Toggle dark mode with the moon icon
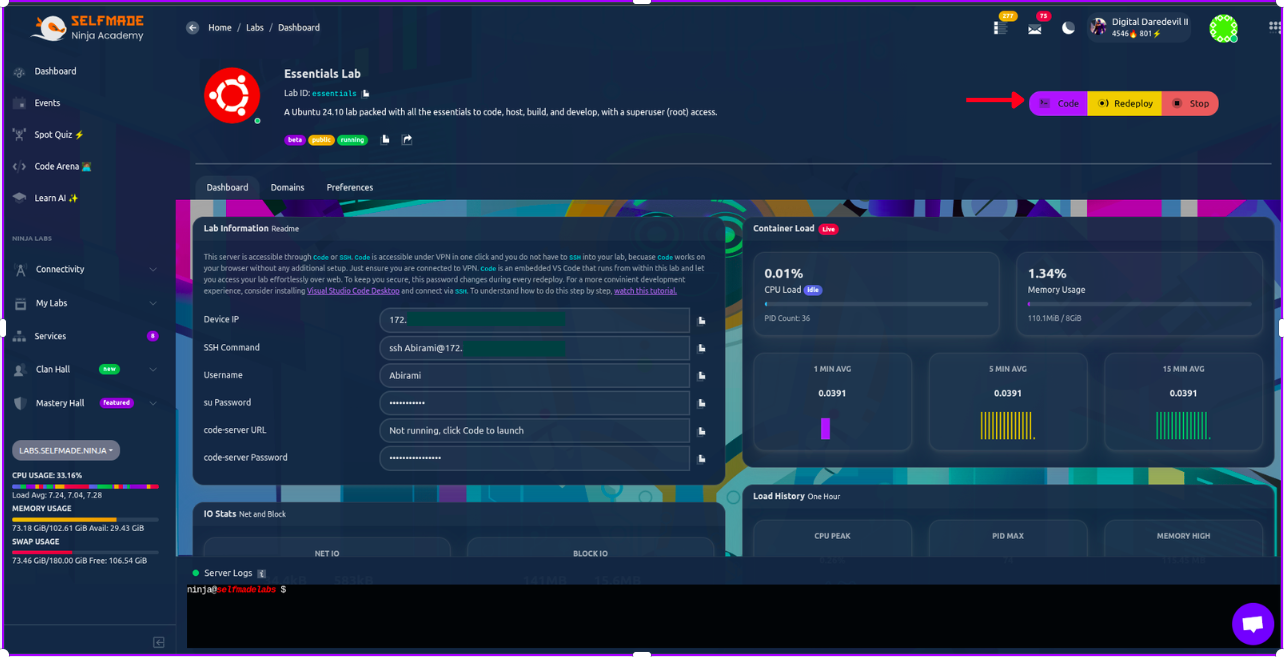Screen dimensions: 1284x657 click(x=1068, y=28)
